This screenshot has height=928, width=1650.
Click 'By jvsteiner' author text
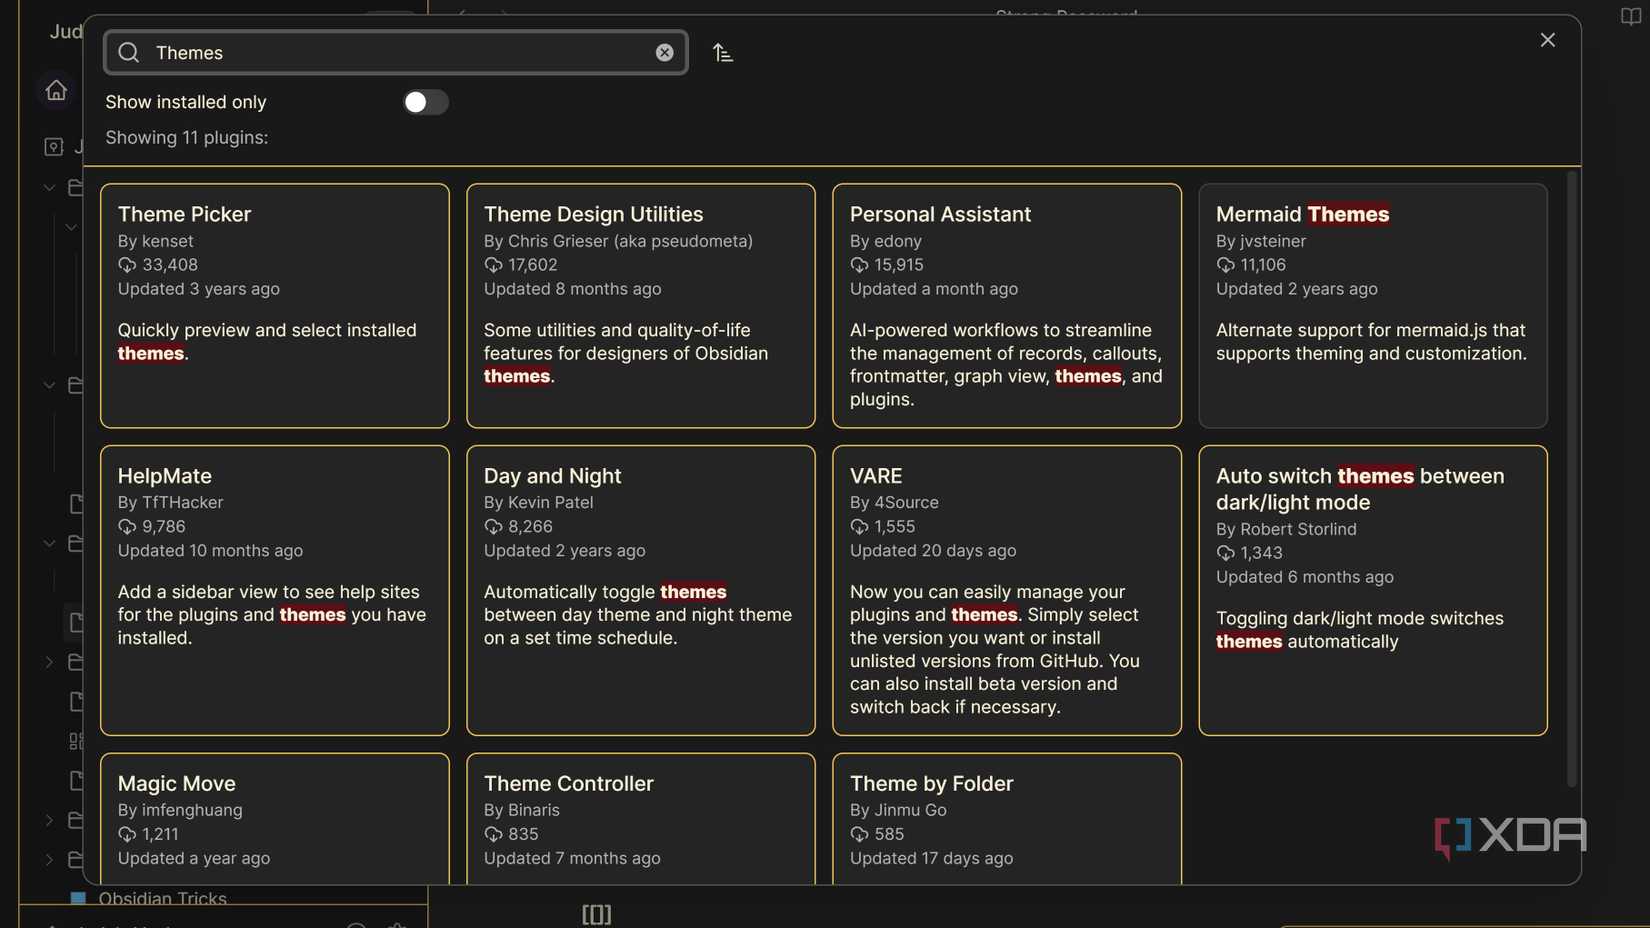coord(1261,241)
